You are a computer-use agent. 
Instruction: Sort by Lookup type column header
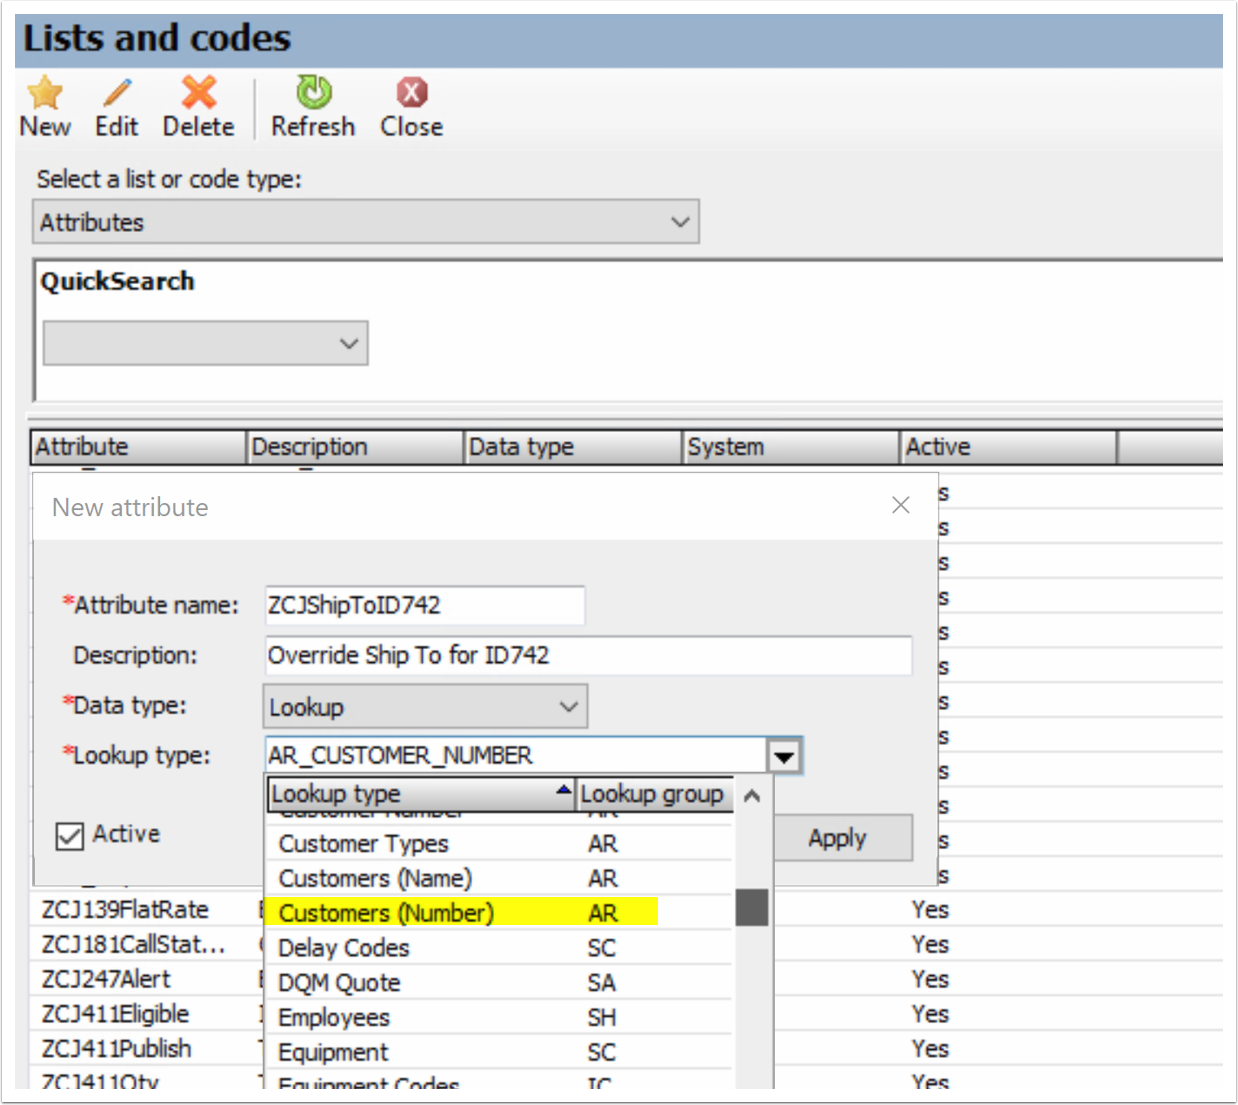click(x=422, y=794)
